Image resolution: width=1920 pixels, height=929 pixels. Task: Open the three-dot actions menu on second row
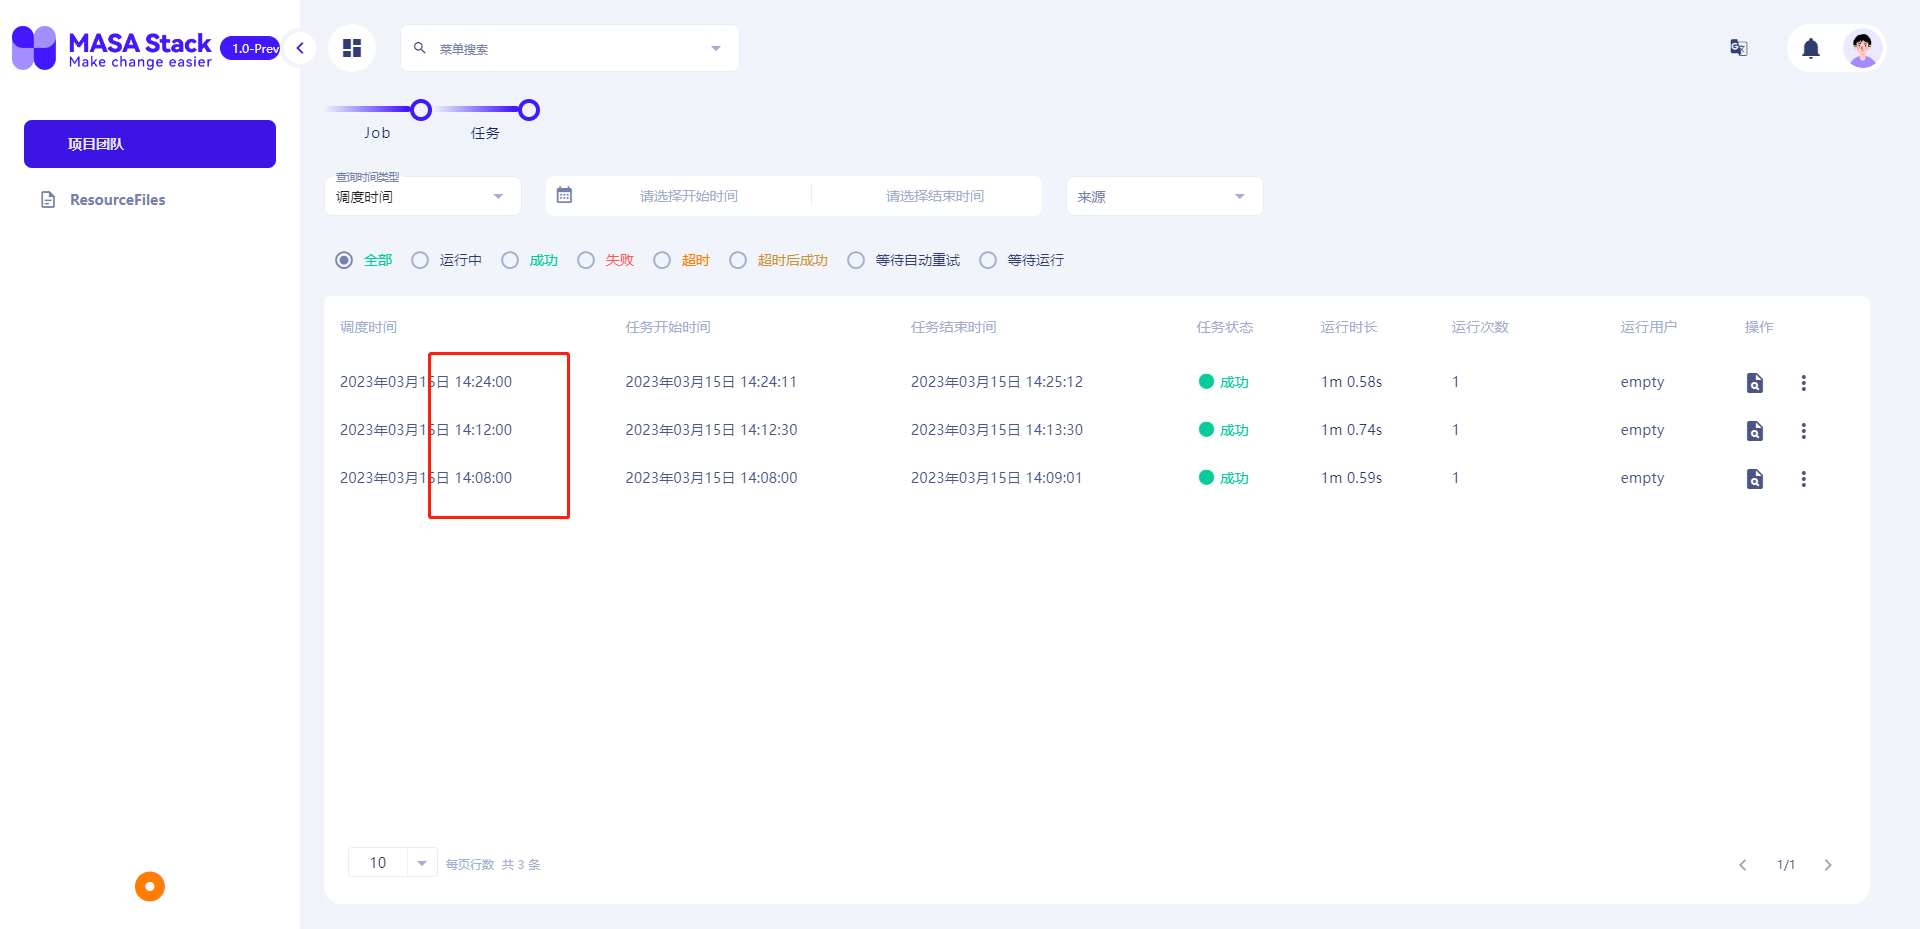(x=1804, y=430)
